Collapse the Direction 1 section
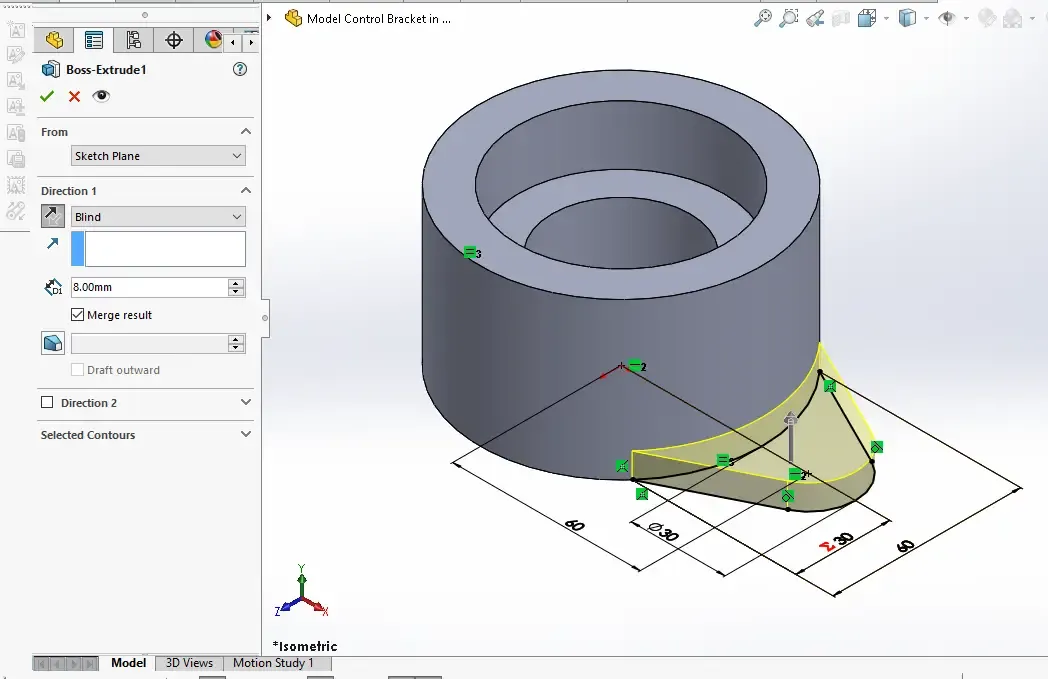The height and width of the screenshot is (679, 1048). coord(246,190)
